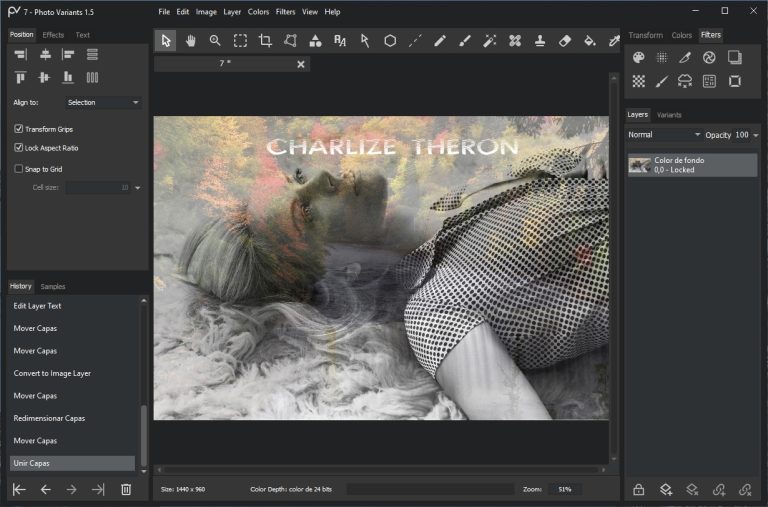768x507 pixels.
Task: Select 'Convert to Image Layer' history entry
Action: click(x=72, y=373)
